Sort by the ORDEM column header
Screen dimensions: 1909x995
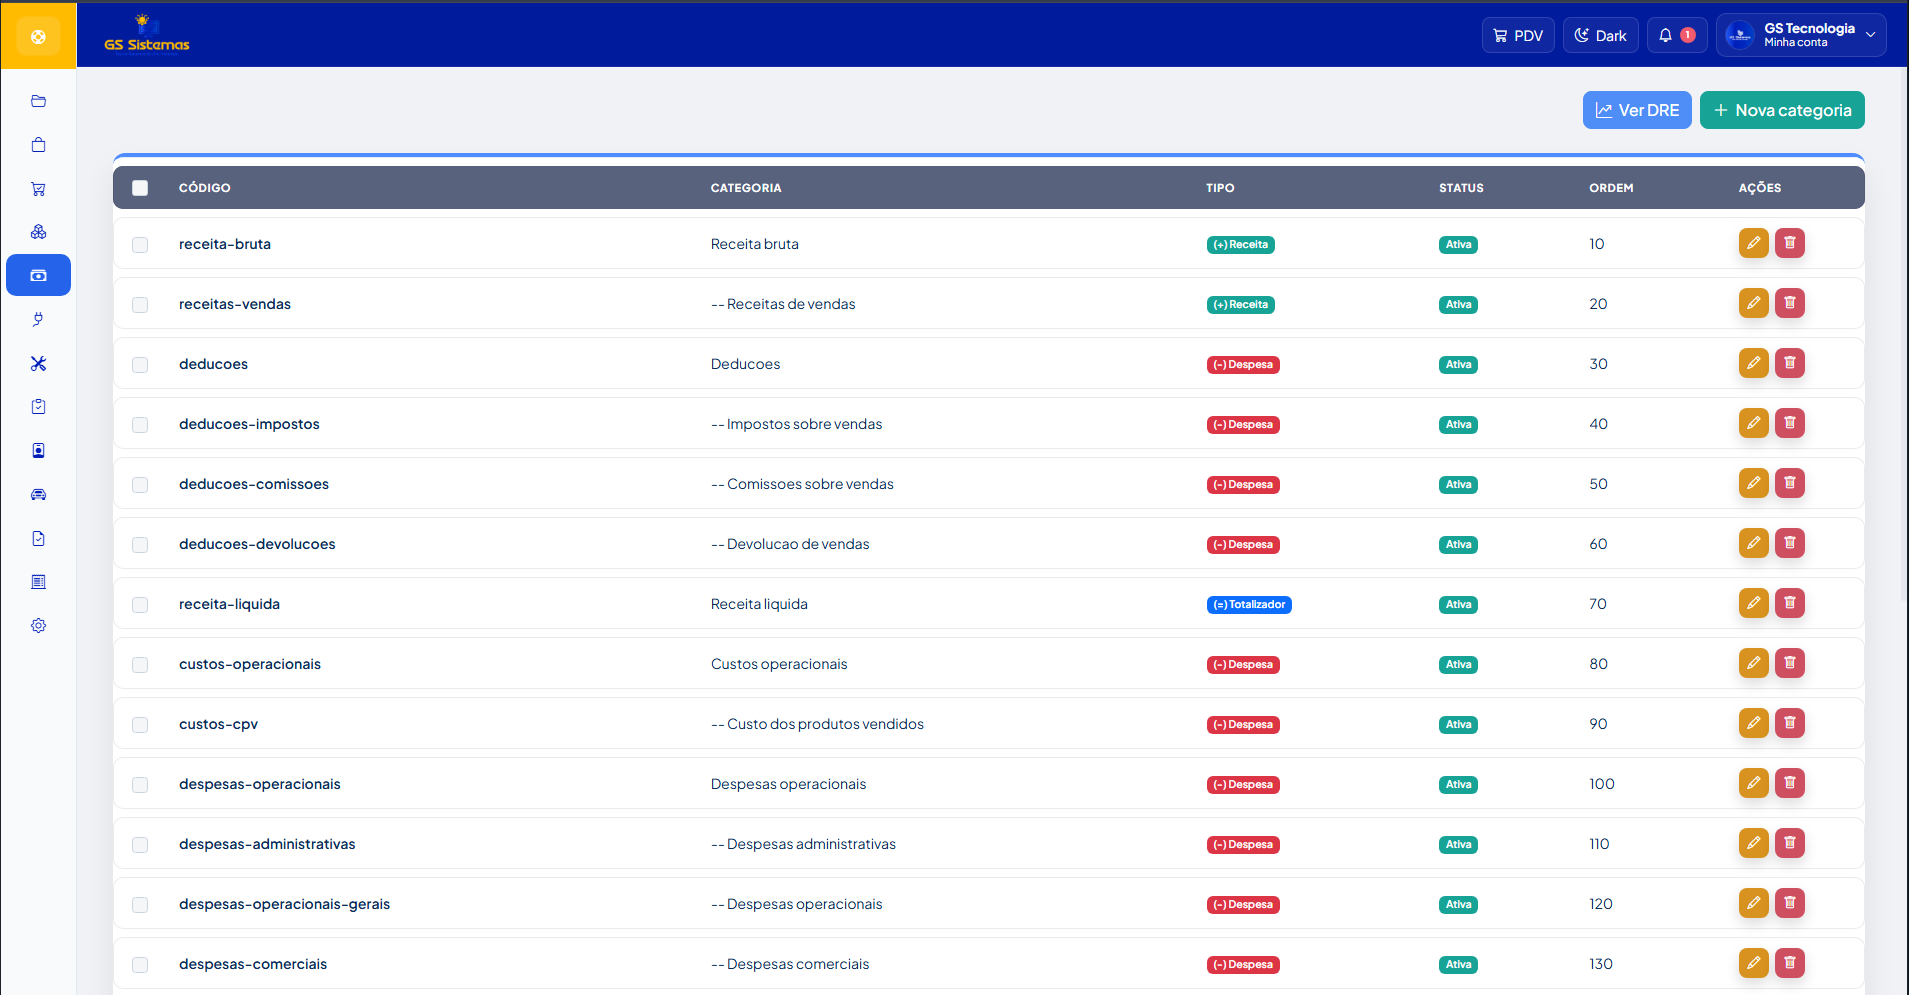pos(1611,188)
